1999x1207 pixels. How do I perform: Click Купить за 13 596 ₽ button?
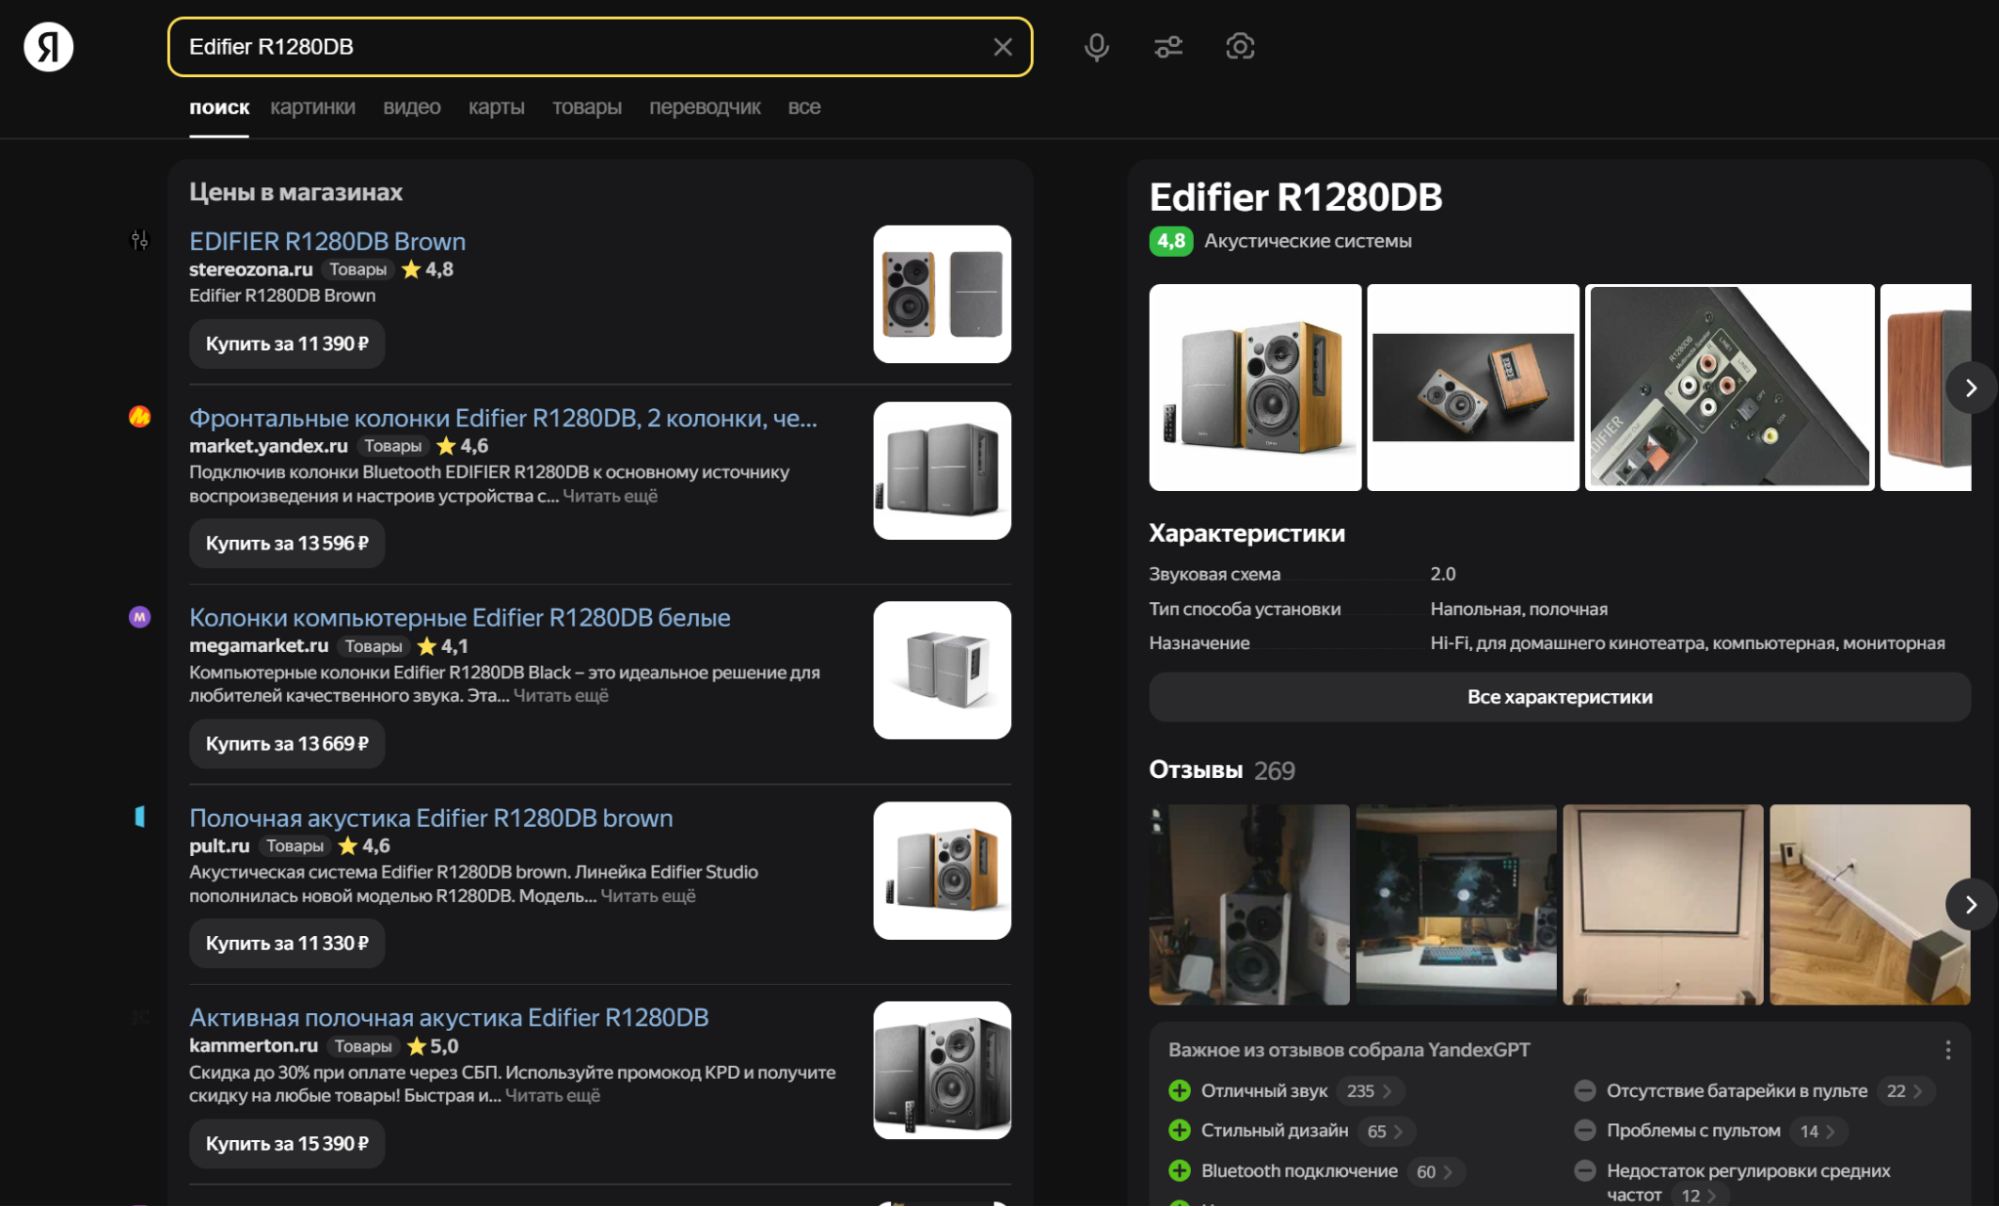point(287,544)
